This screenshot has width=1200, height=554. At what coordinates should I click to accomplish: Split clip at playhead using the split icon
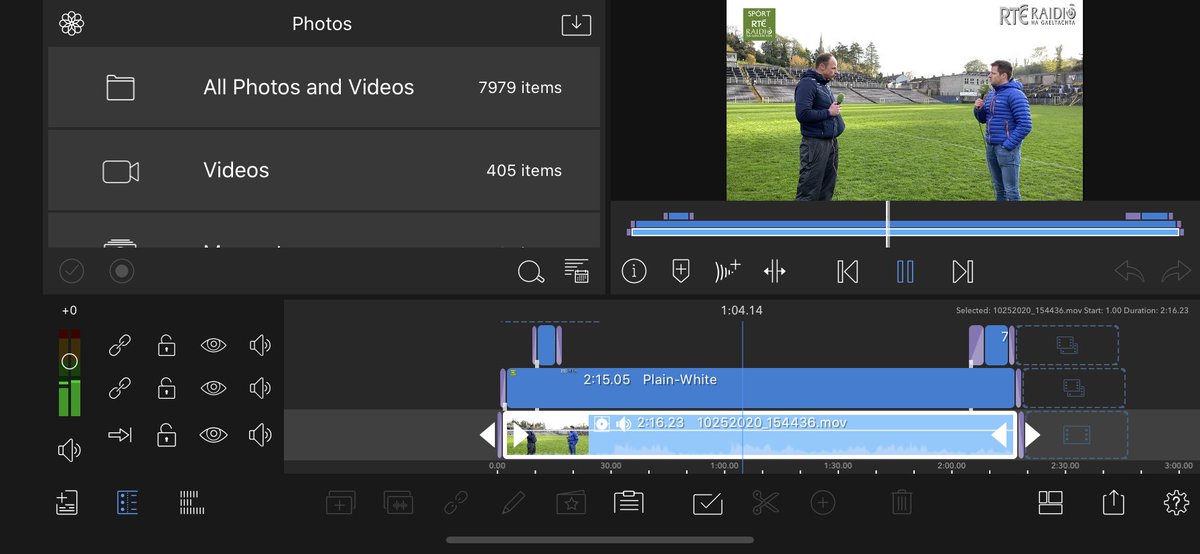[x=775, y=271]
